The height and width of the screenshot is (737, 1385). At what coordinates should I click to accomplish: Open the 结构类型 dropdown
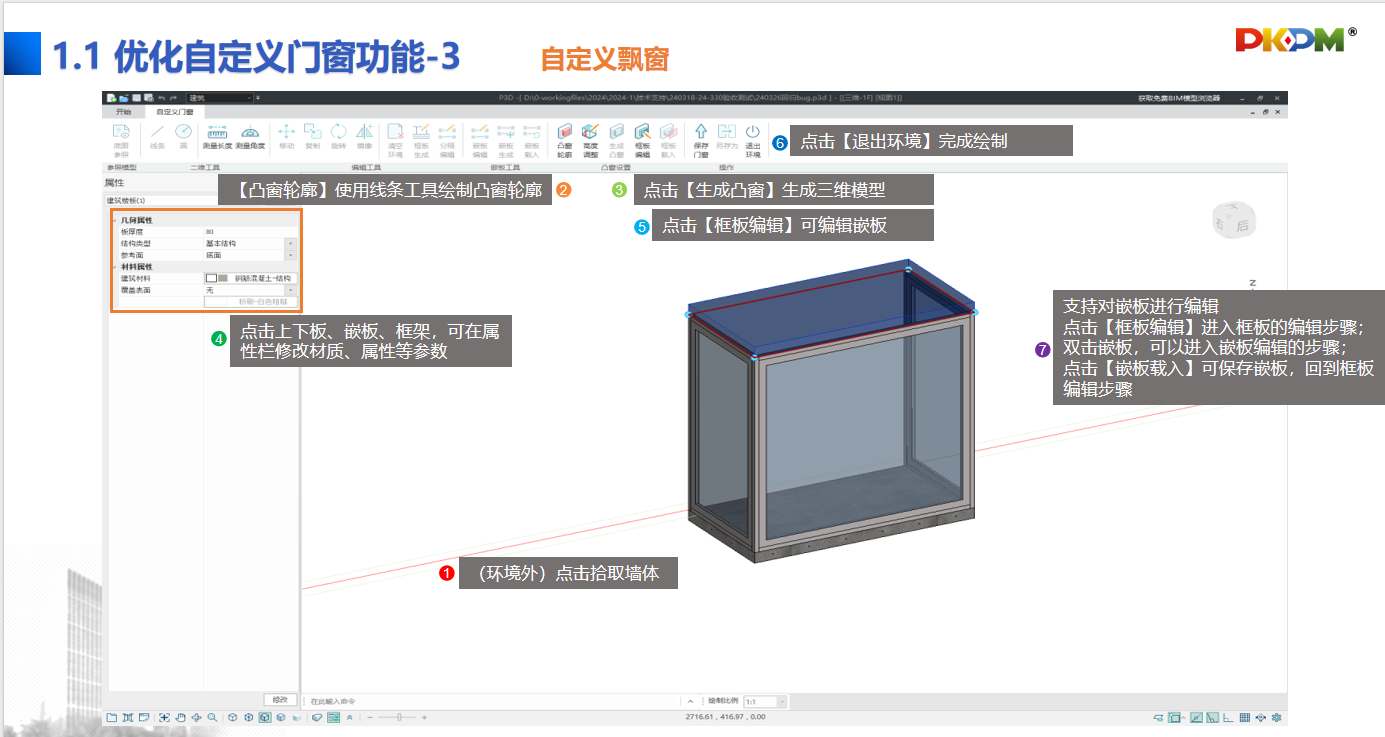[x=290, y=243]
